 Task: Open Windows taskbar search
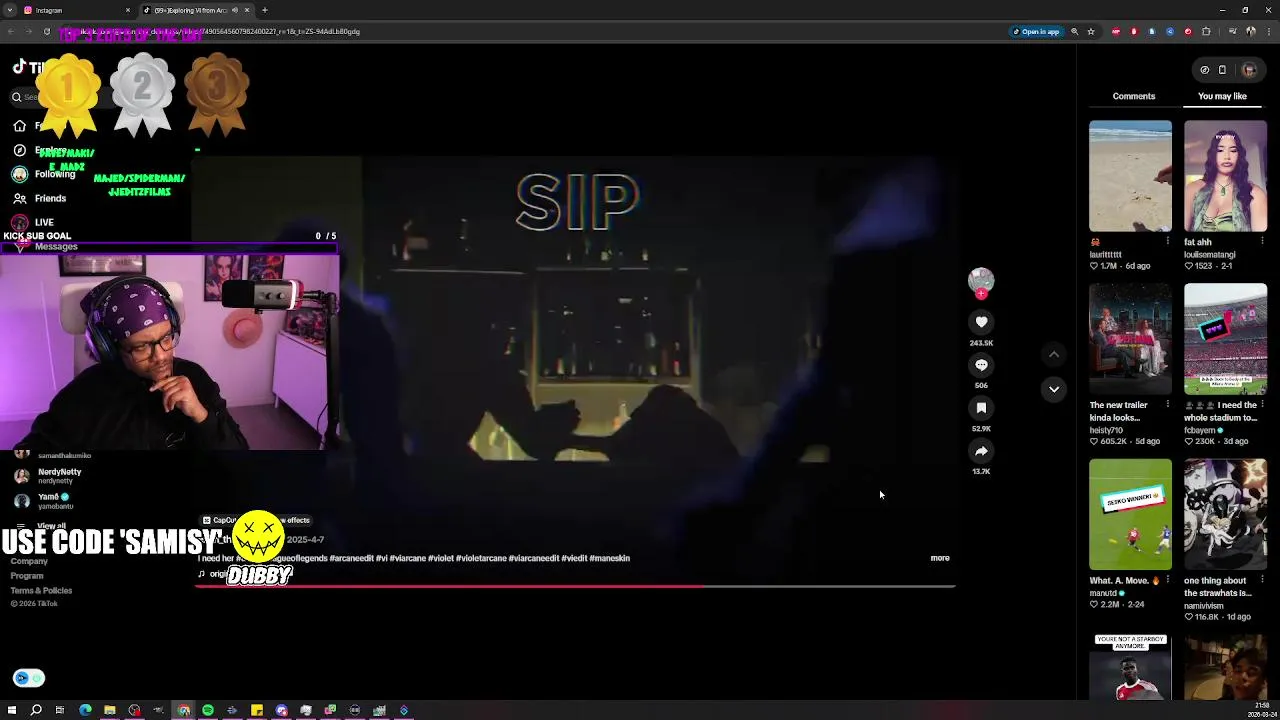(36, 710)
